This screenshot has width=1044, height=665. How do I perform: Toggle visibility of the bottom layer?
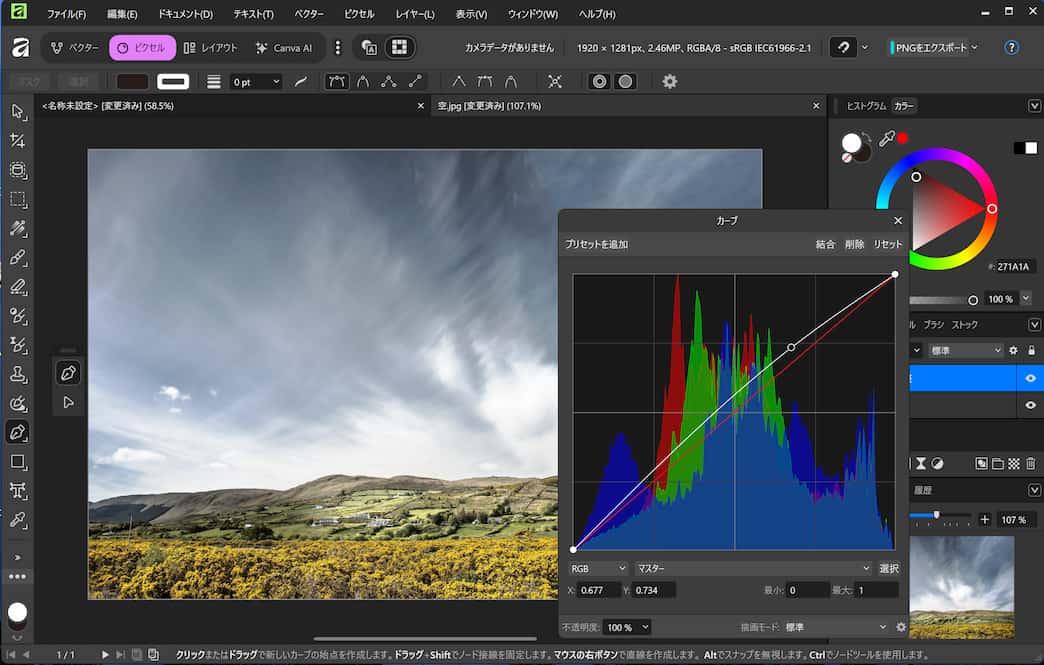click(x=1030, y=405)
